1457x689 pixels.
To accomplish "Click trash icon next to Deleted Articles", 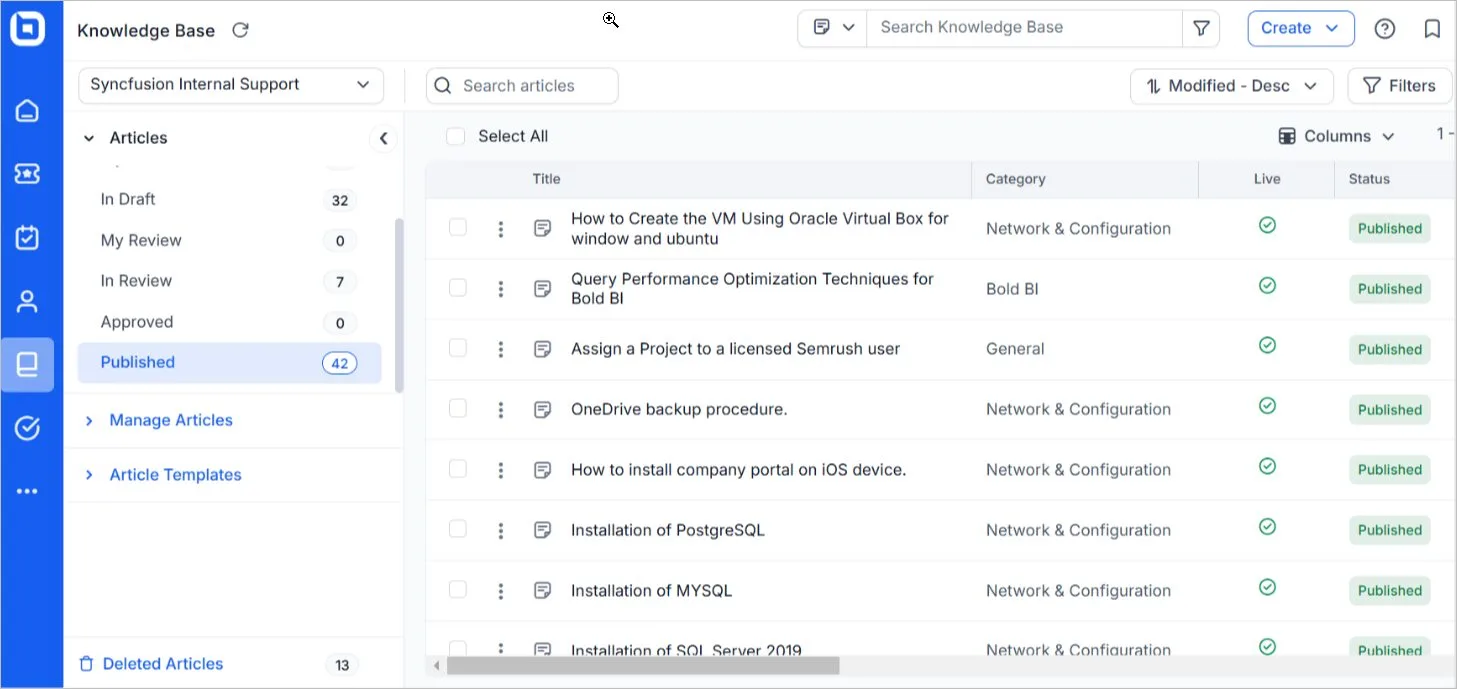I will coord(86,664).
